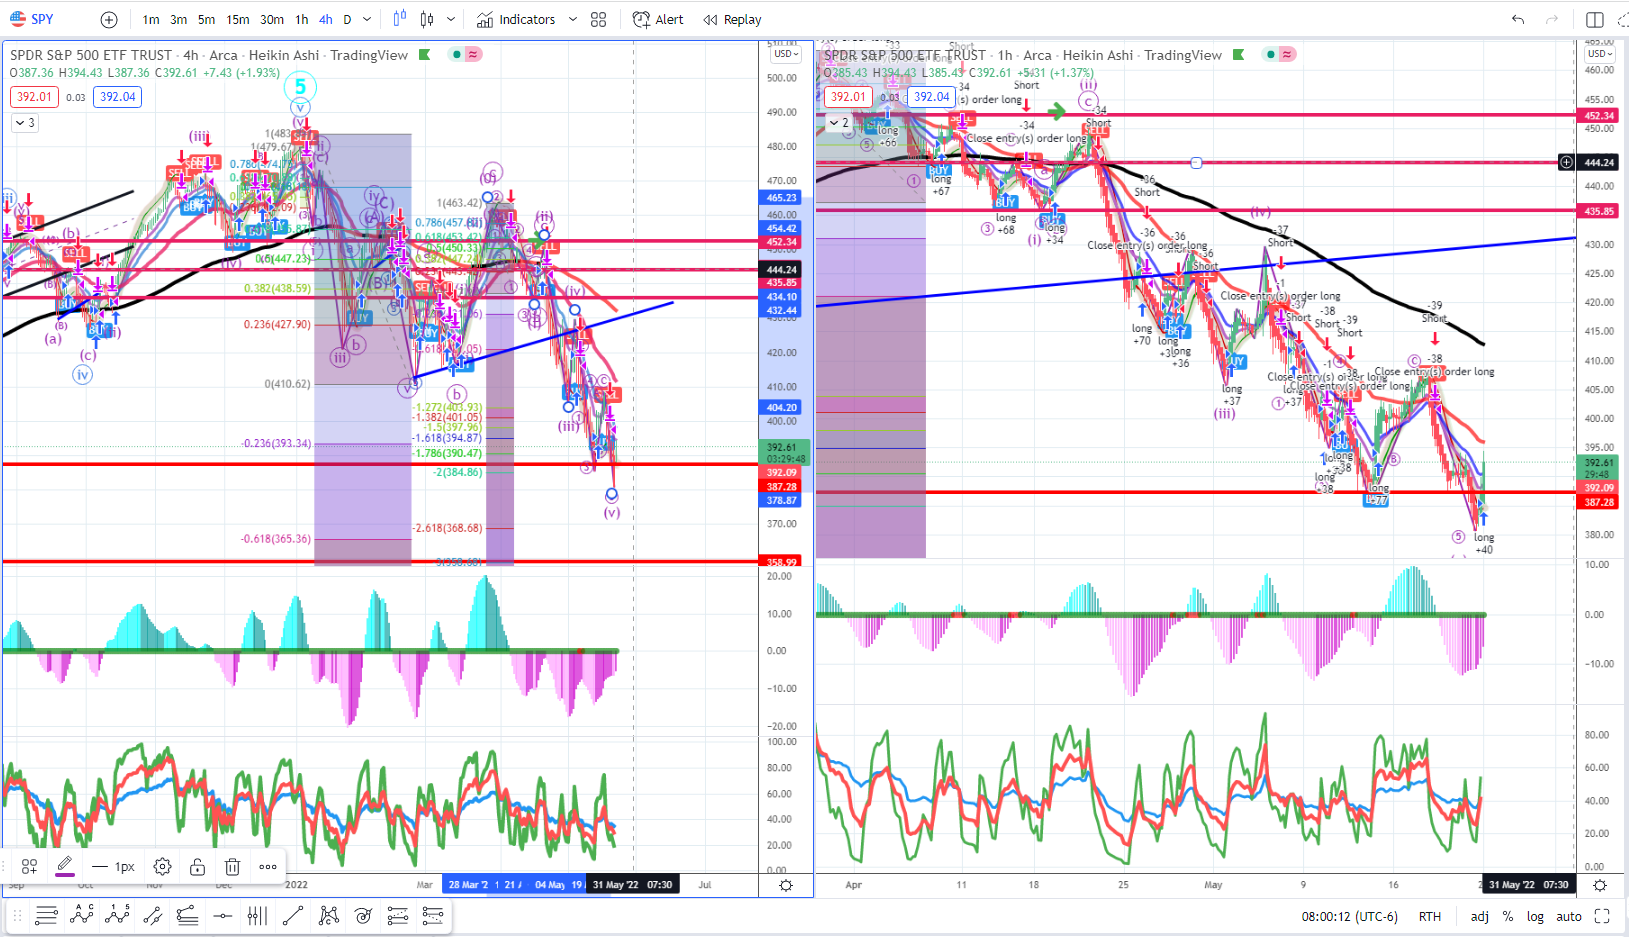The image size is (1629, 937).
Task: Open the RTH session menu
Action: 1430,916
